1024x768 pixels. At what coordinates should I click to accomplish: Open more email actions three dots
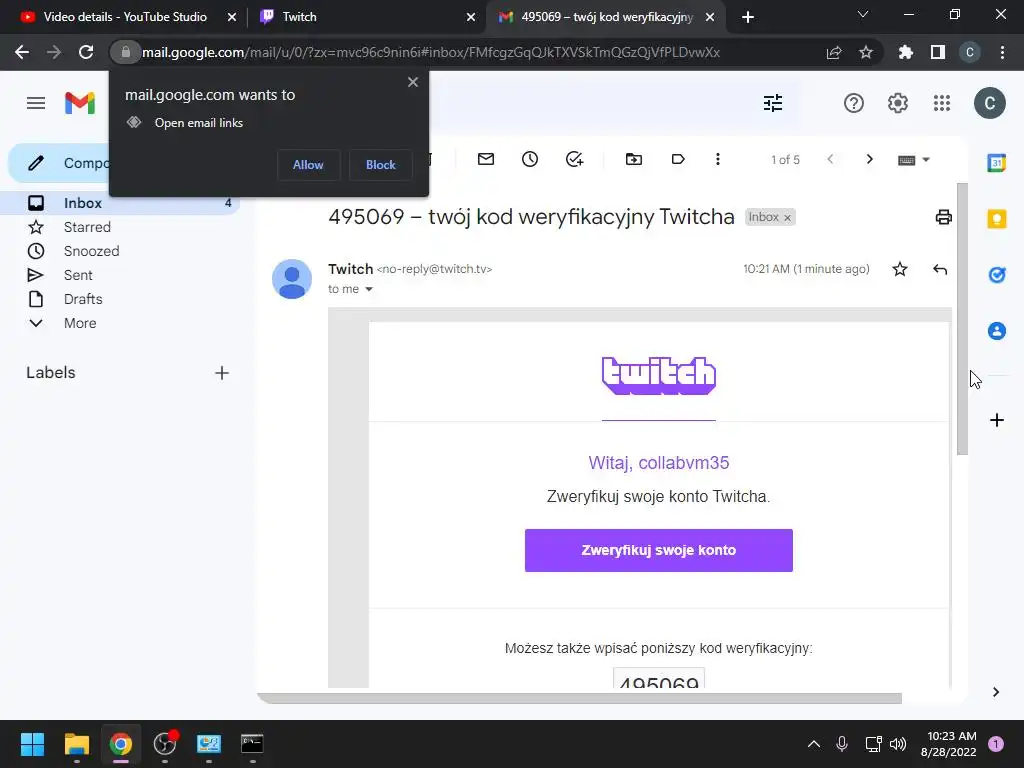718,159
